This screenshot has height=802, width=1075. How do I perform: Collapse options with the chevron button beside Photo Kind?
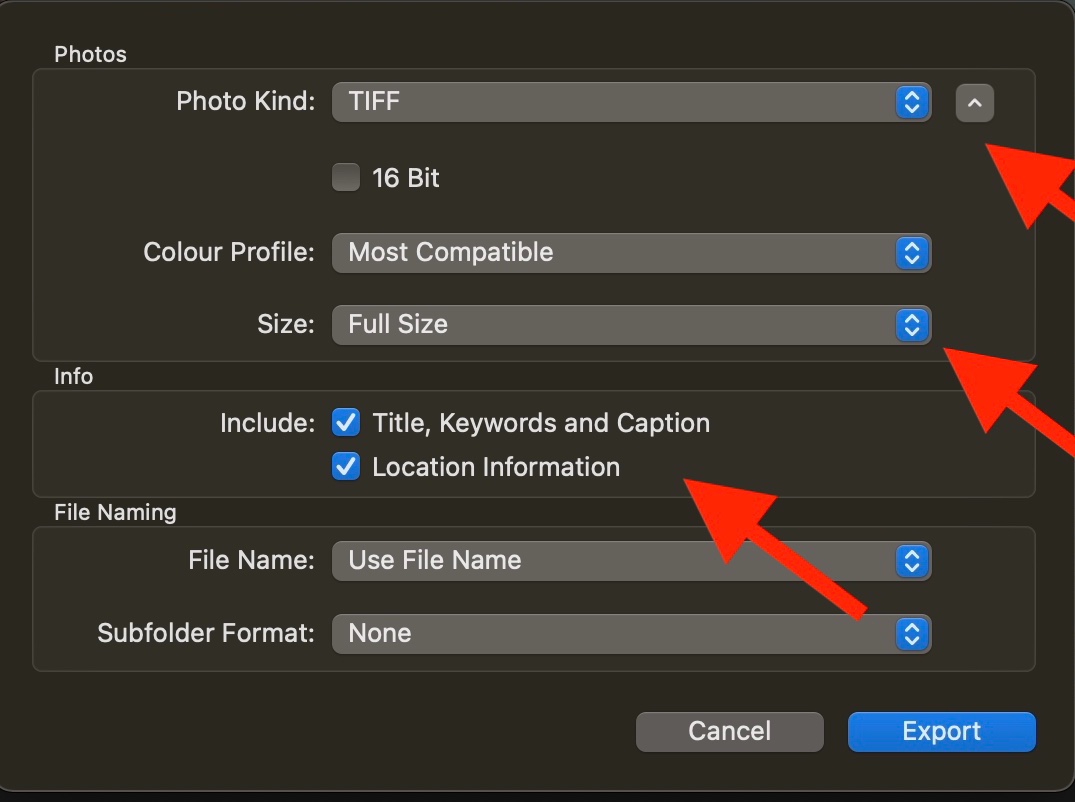974,102
